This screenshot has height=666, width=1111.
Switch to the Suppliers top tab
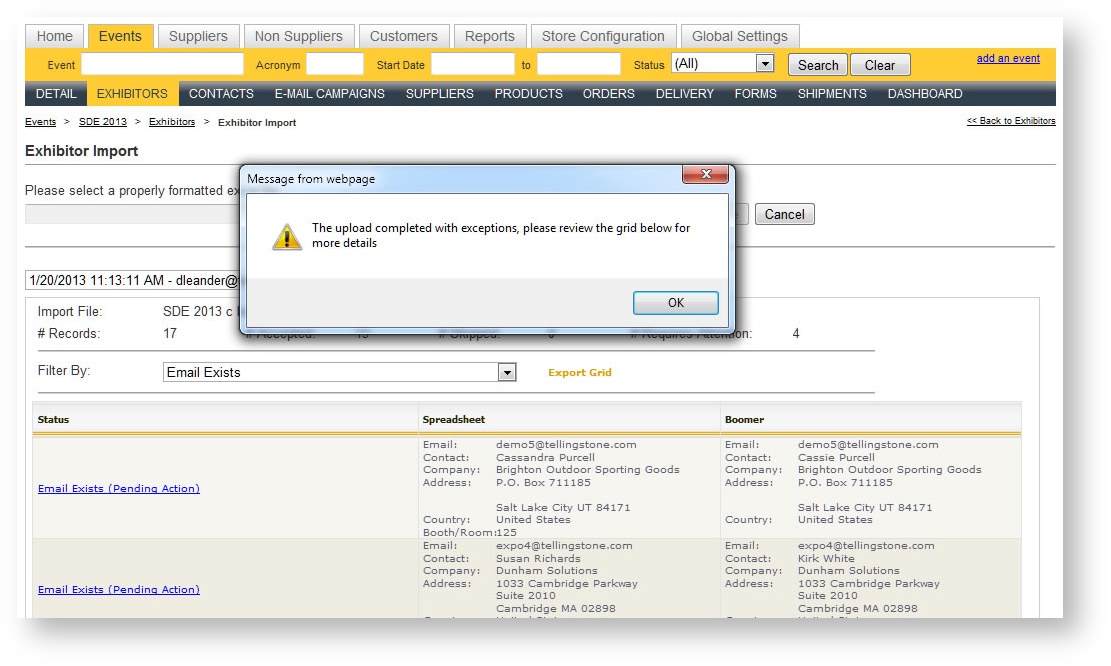coord(198,36)
